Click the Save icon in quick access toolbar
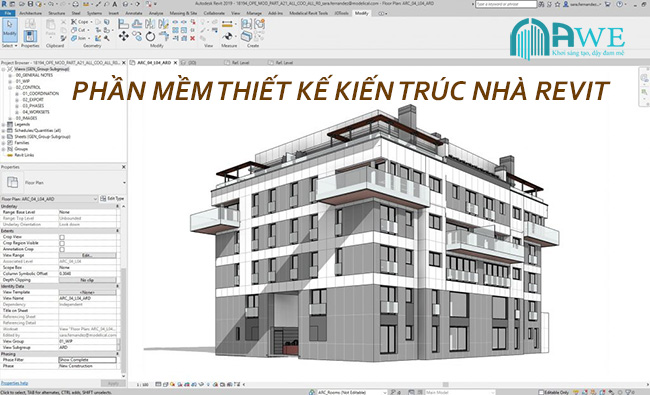This screenshot has width=650, height=395. click(30, 4)
